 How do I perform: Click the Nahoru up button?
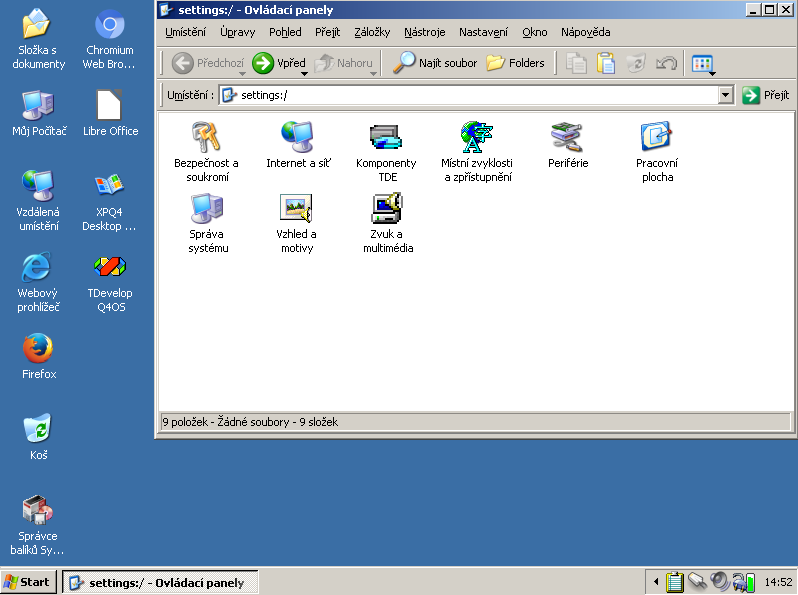pos(344,63)
